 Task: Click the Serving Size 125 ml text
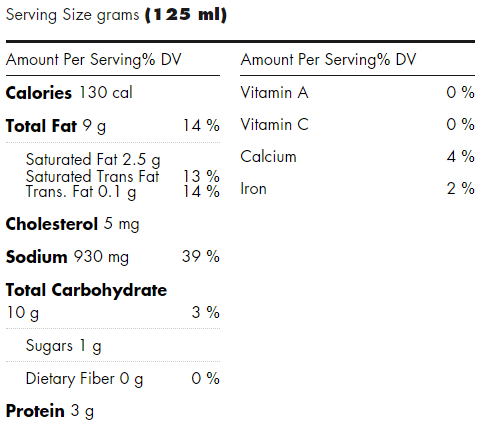[x=116, y=15]
